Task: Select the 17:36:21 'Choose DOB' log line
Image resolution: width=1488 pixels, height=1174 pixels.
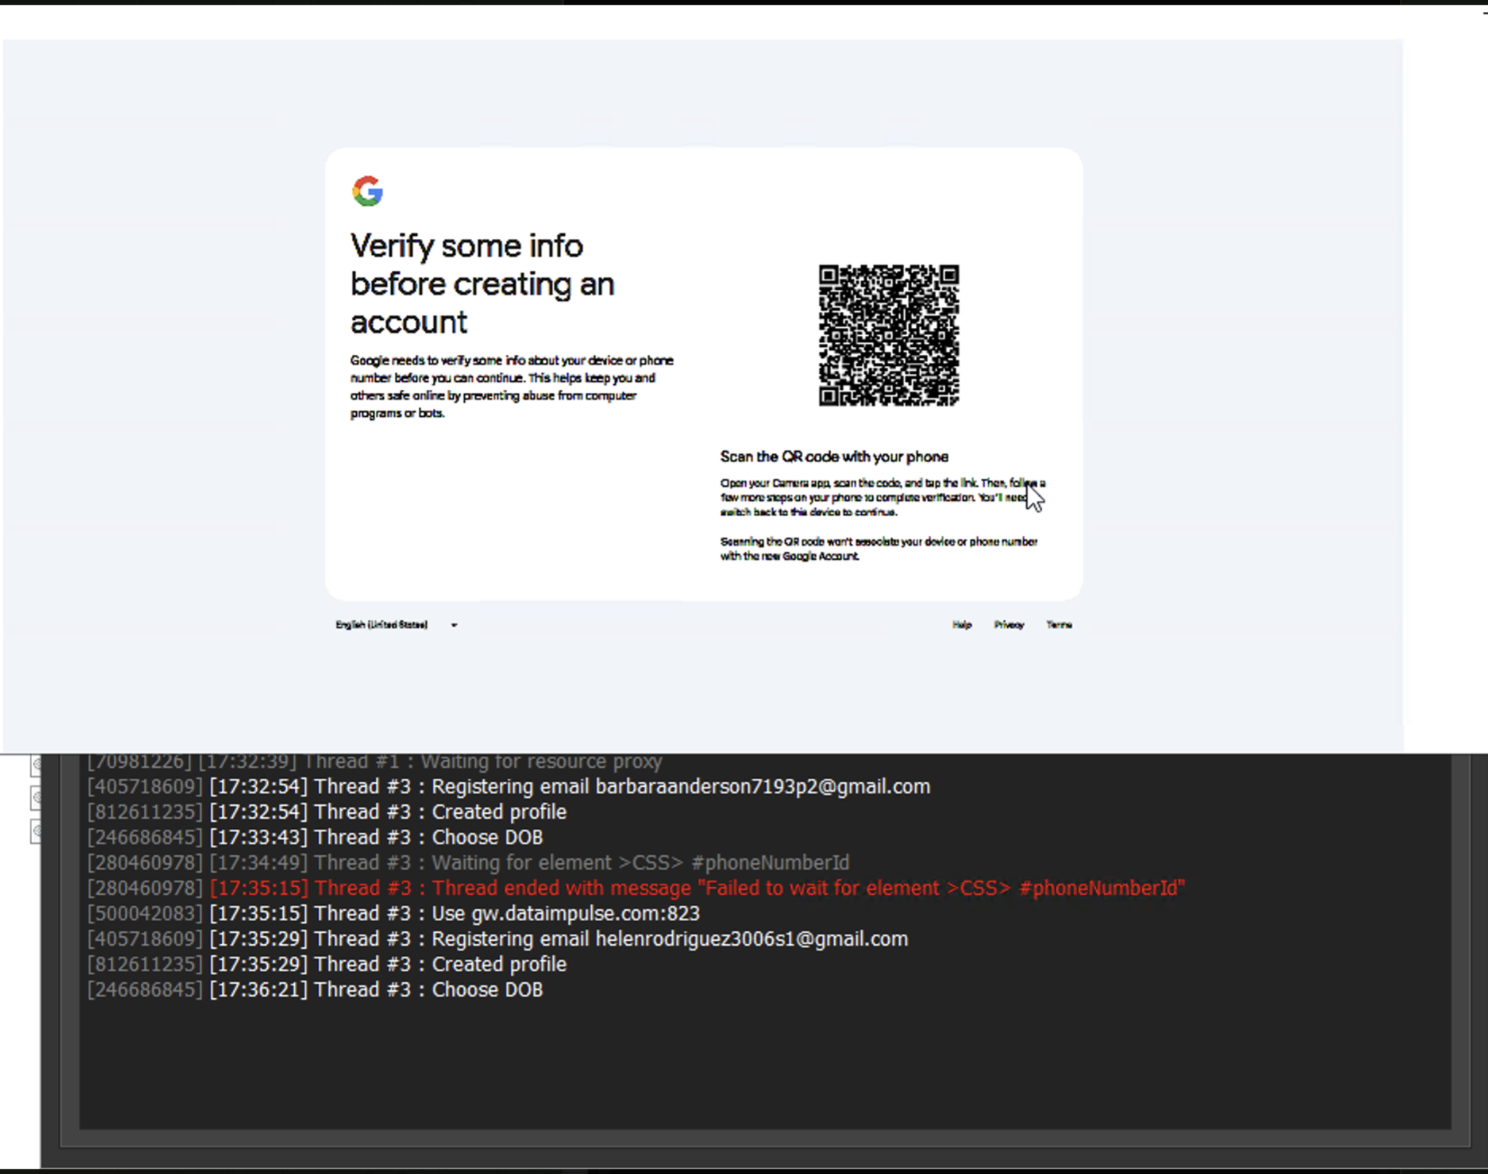Action: click(315, 990)
